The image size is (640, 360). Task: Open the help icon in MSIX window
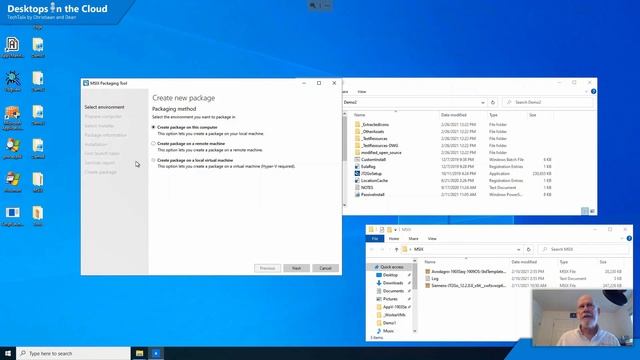[x=629, y=238]
